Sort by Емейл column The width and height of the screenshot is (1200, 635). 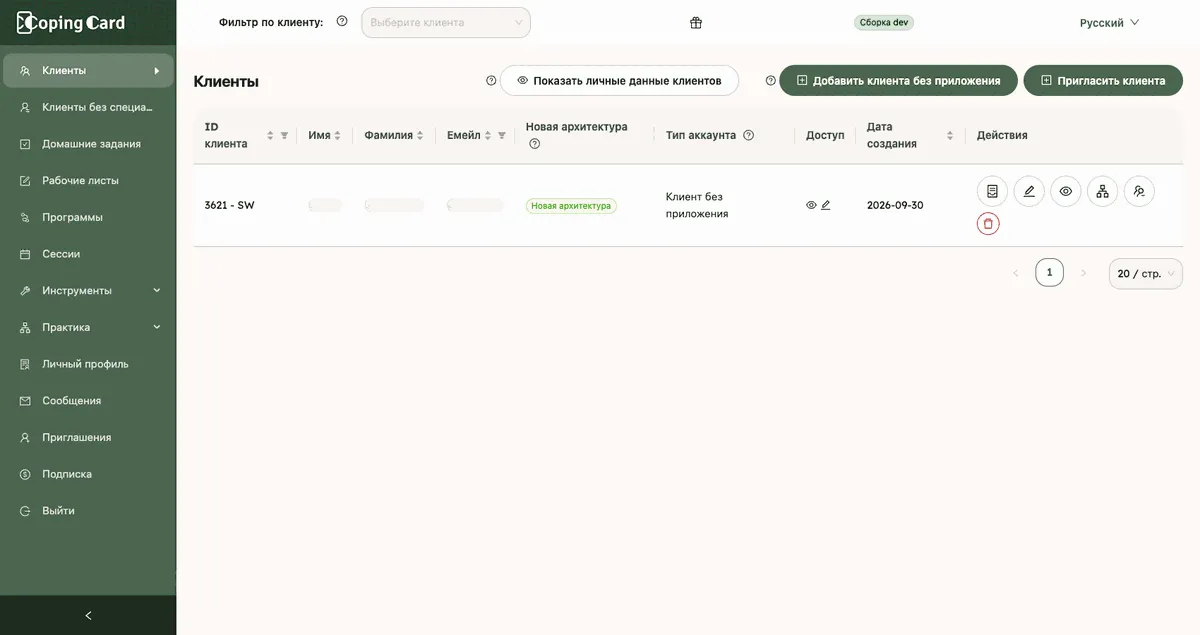click(488, 136)
